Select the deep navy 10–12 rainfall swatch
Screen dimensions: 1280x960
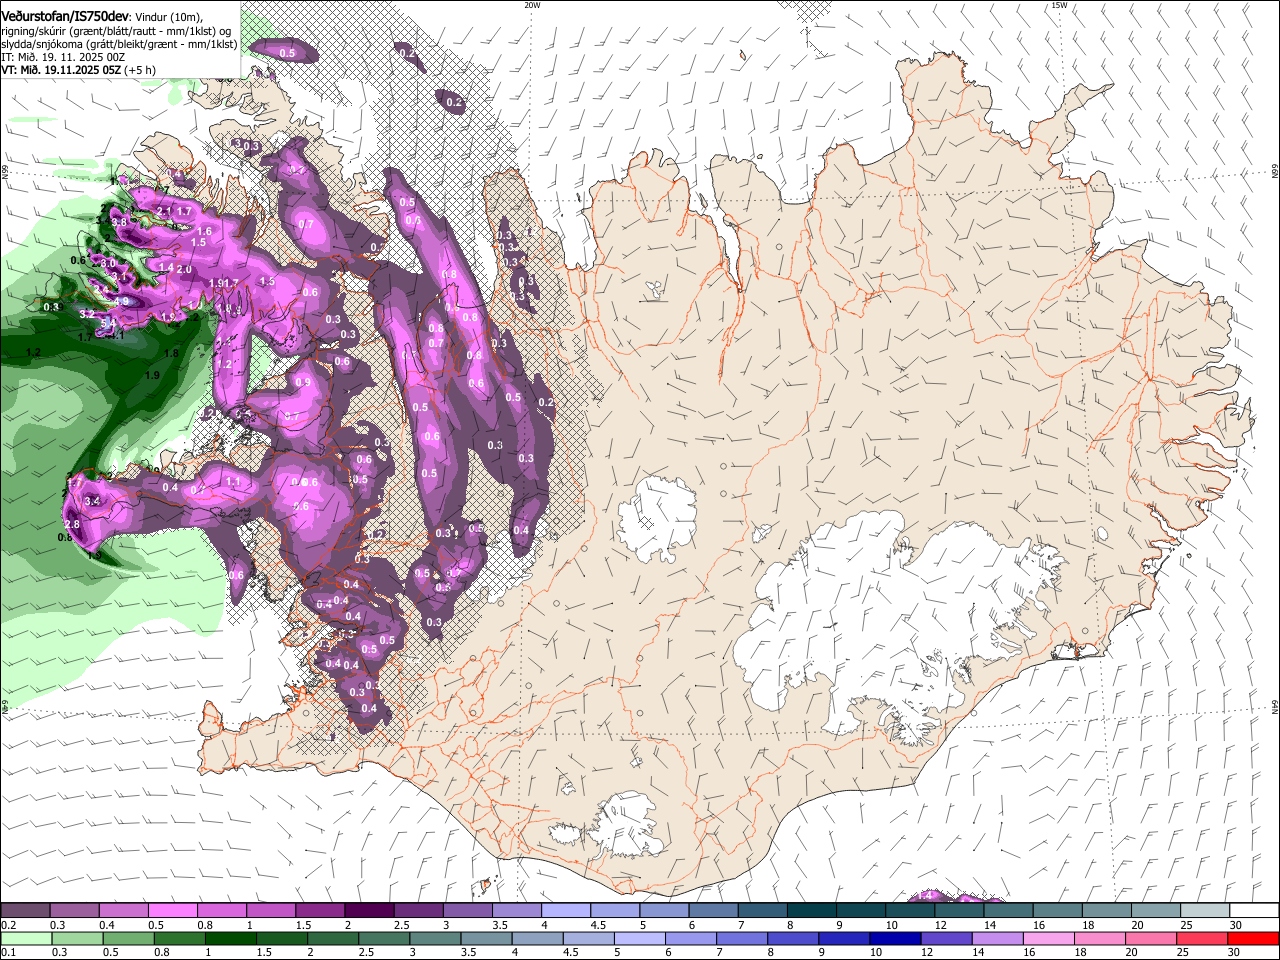point(895,938)
